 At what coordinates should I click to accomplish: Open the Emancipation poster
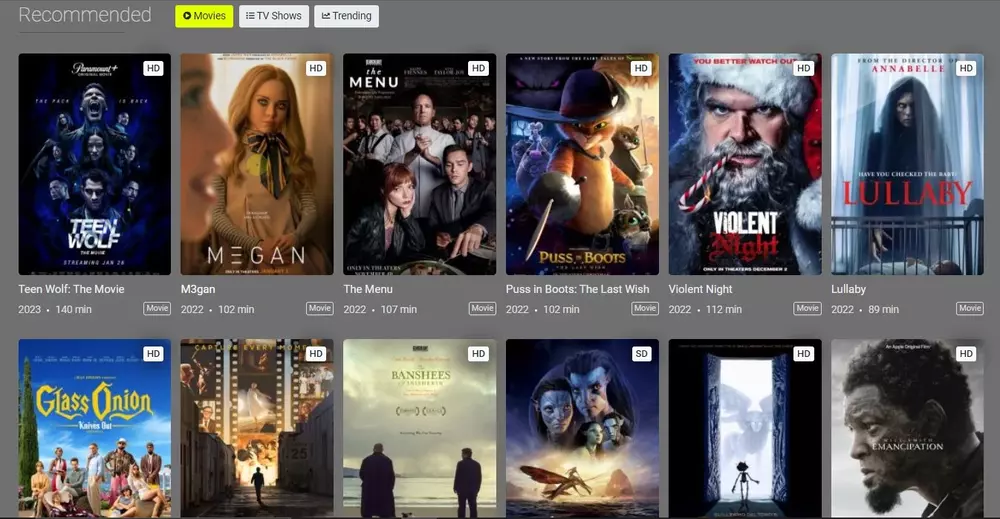point(908,428)
